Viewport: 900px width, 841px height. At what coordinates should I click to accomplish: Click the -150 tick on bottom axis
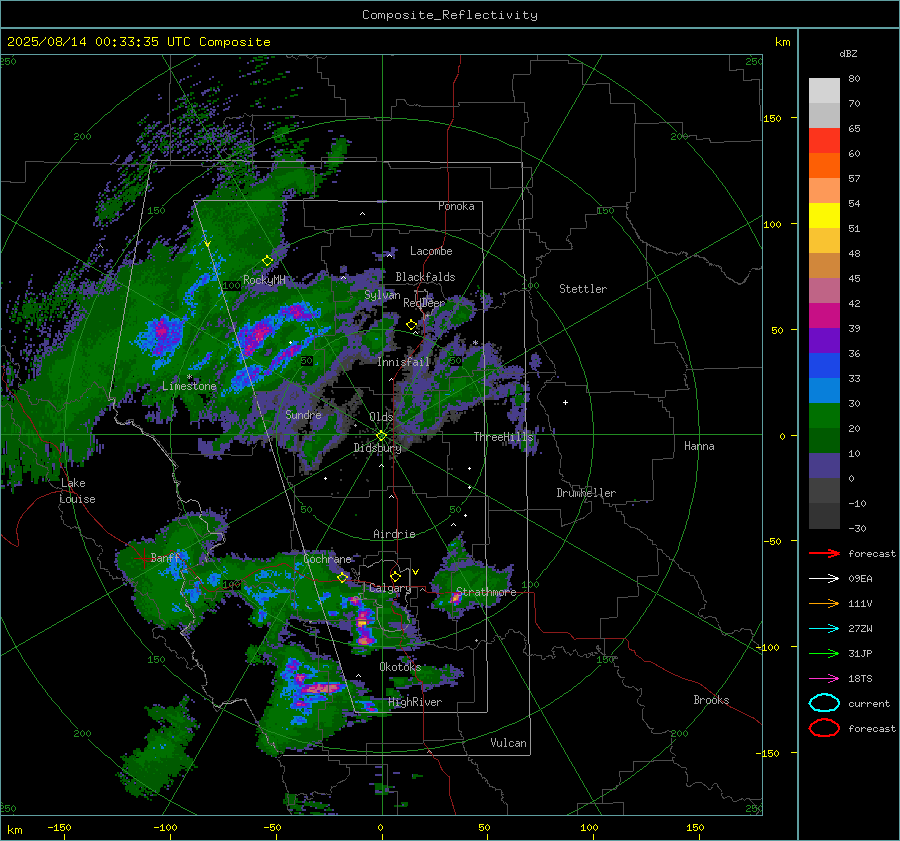click(x=59, y=827)
